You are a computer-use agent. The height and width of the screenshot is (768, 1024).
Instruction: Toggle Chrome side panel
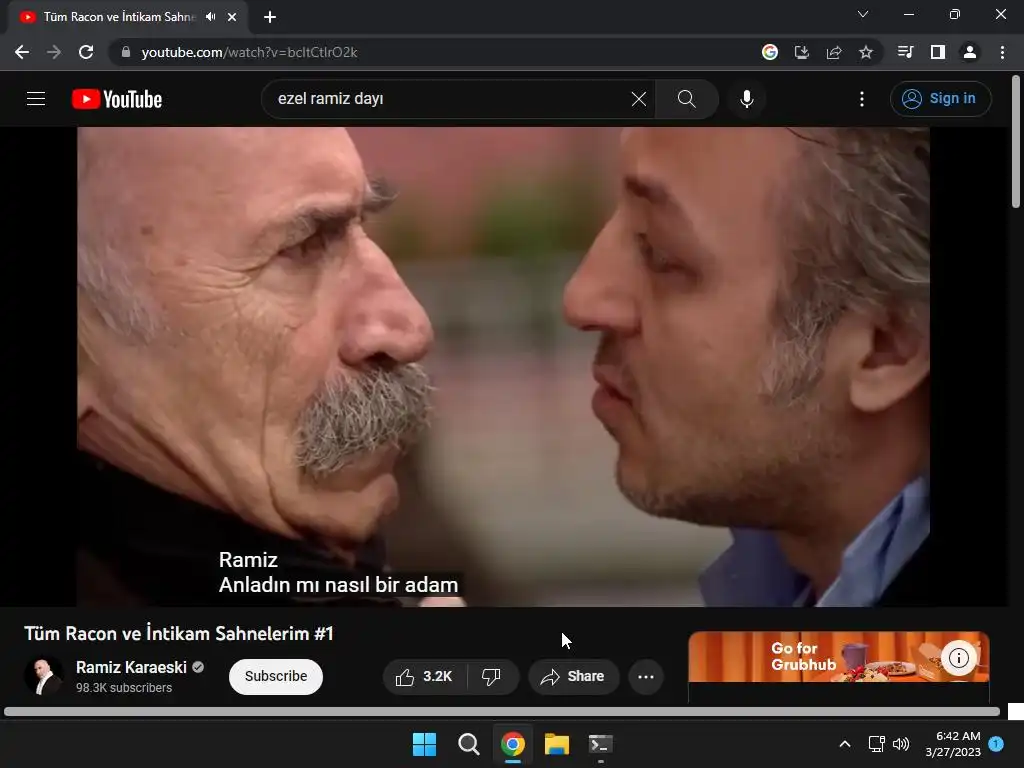938,52
